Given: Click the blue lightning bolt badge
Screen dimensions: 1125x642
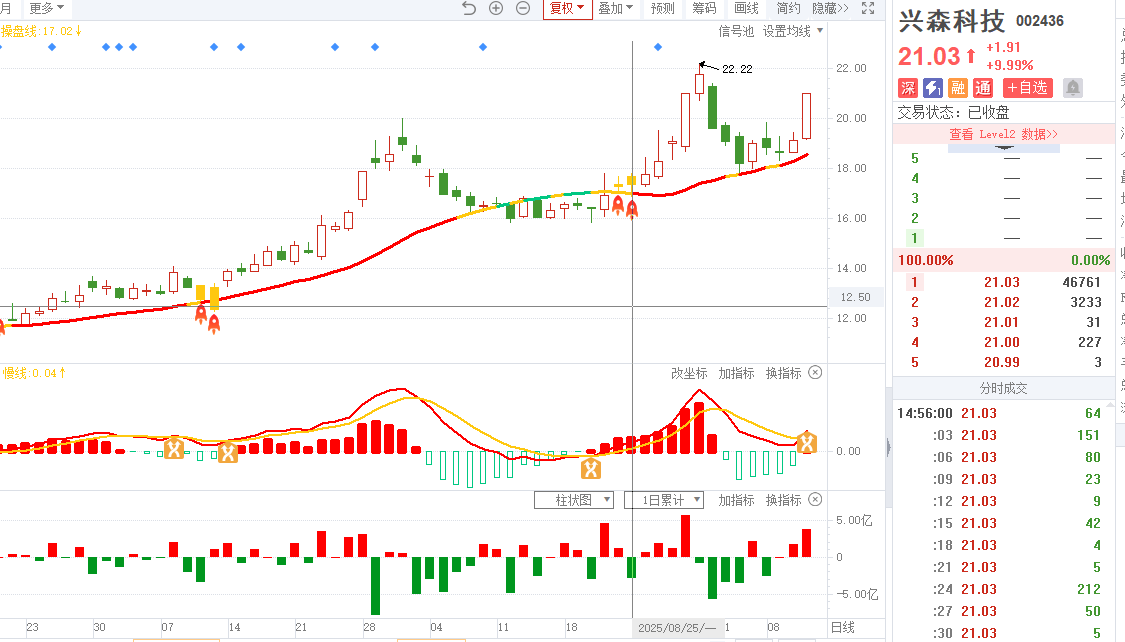Looking at the screenshot, I should pyautogui.click(x=933, y=88).
